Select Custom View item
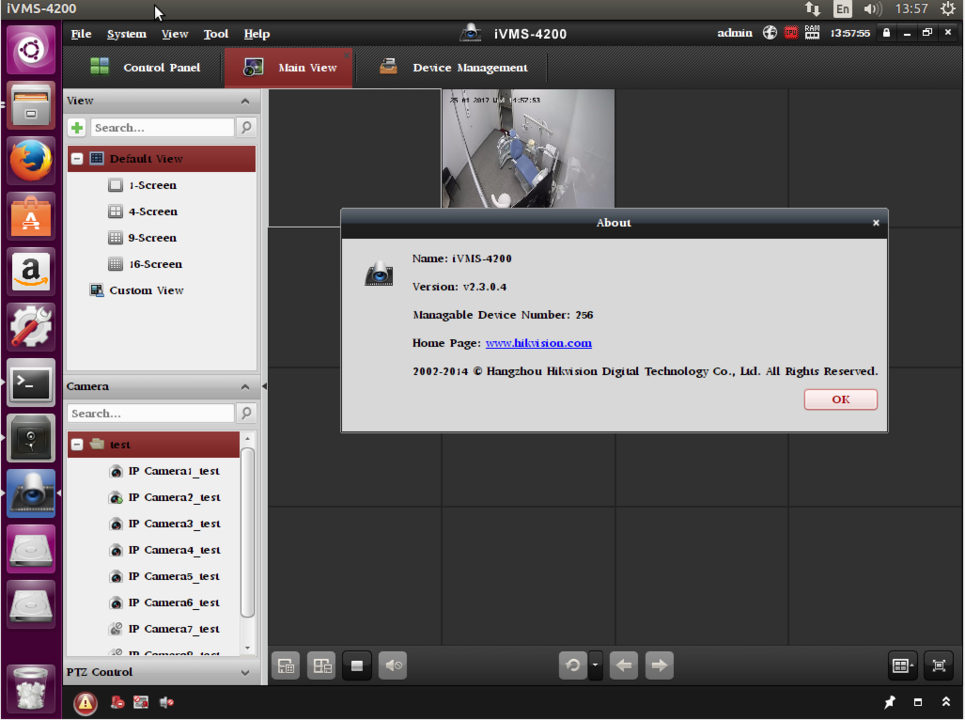Image resolution: width=965 pixels, height=720 pixels. (x=146, y=290)
